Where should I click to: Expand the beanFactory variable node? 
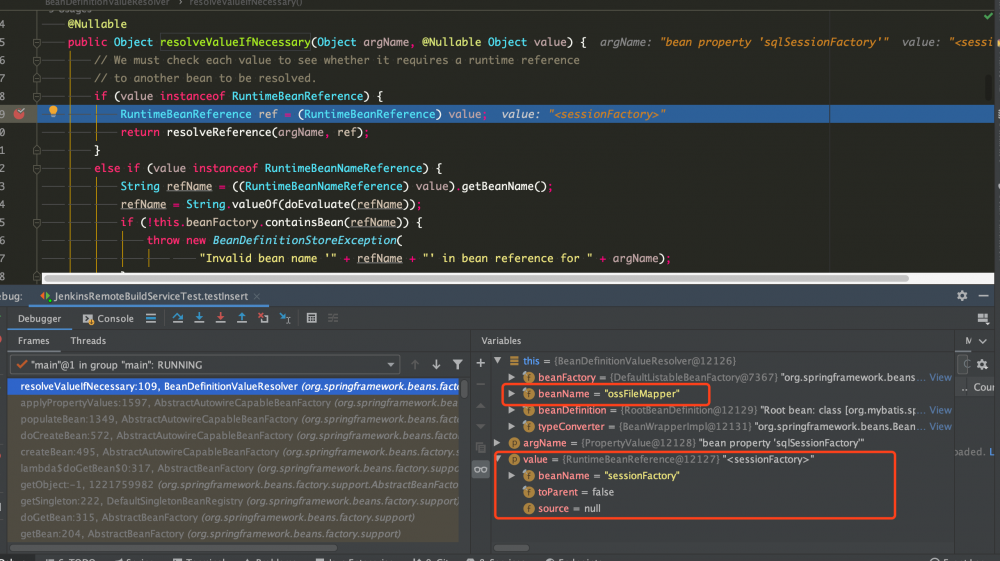click(x=513, y=378)
